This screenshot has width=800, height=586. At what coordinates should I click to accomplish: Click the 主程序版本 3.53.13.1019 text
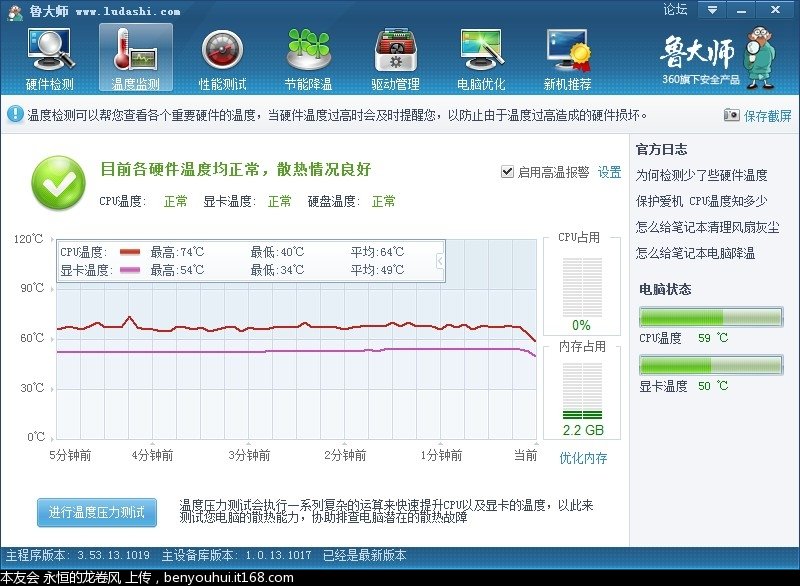78,555
